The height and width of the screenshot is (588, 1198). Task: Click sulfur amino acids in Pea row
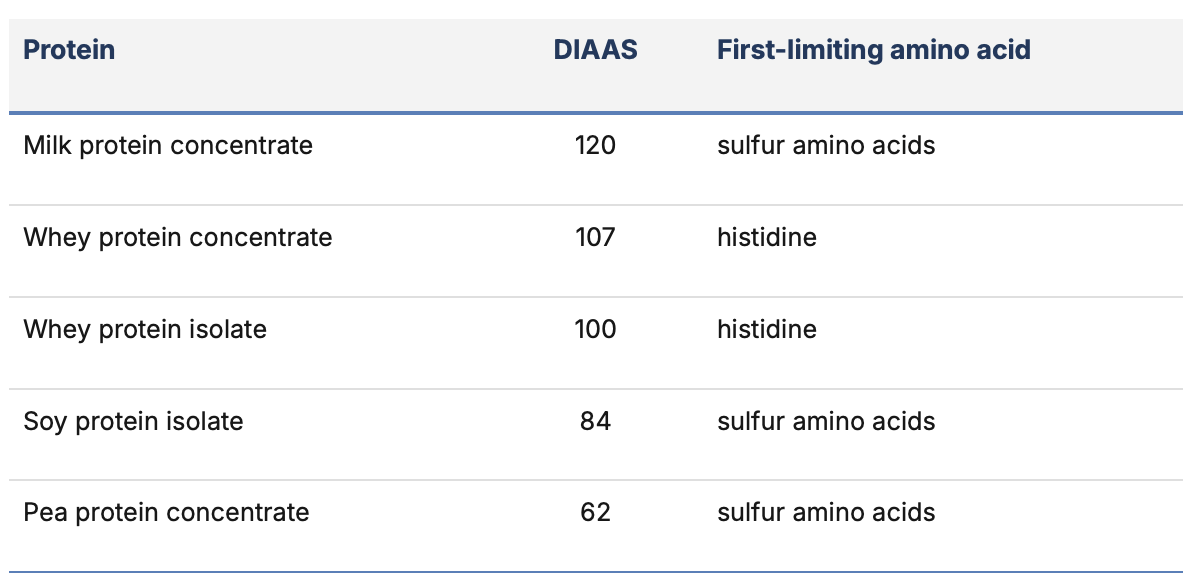pos(826,512)
